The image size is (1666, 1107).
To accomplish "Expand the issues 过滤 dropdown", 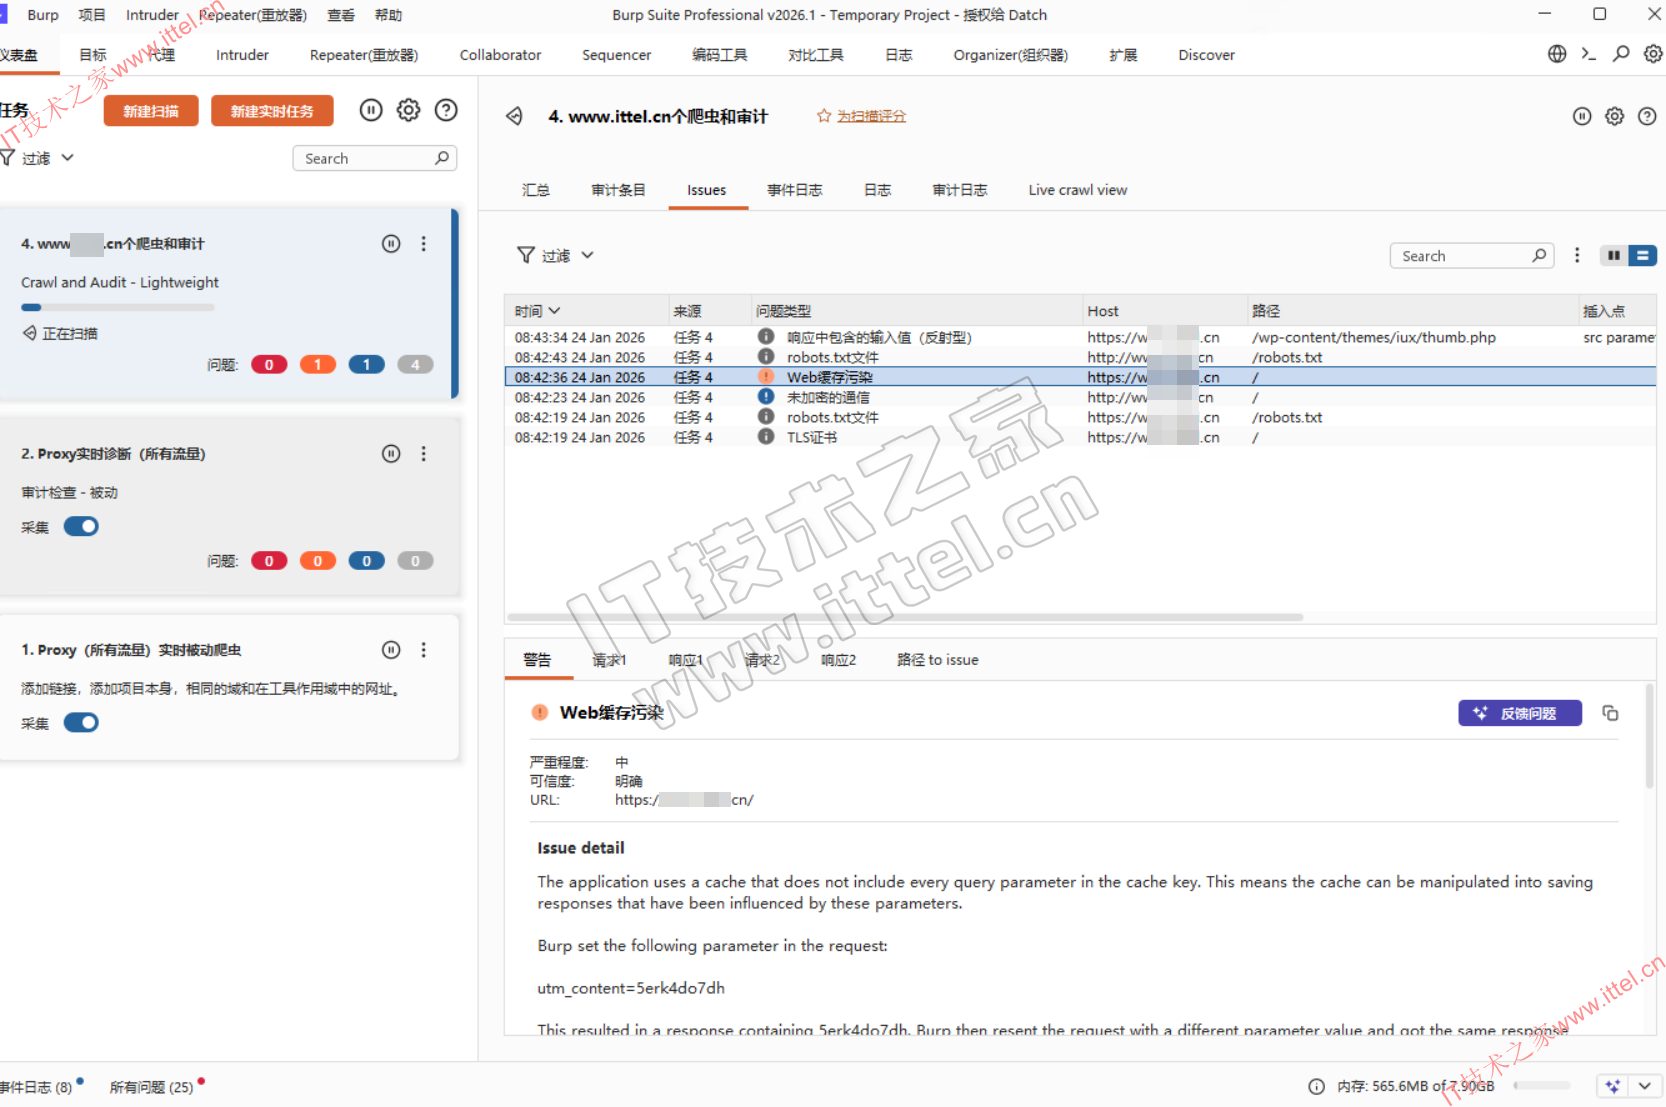I will pyautogui.click(x=587, y=256).
